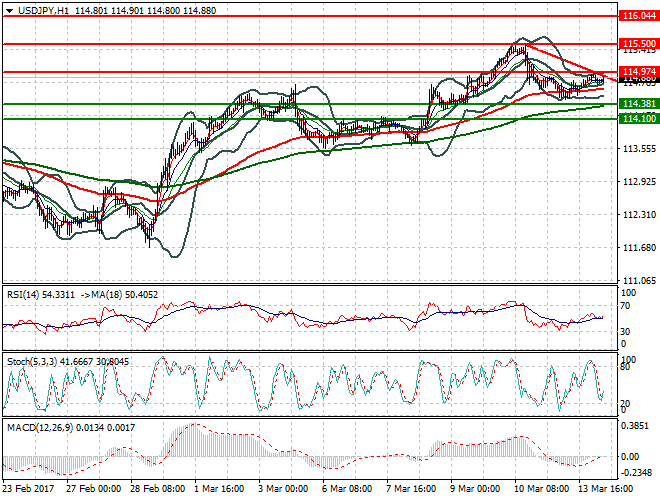The height and width of the screenshot is (500, 660).
Task: Click the RSI 70 level scale label
Action: (625, 306)
